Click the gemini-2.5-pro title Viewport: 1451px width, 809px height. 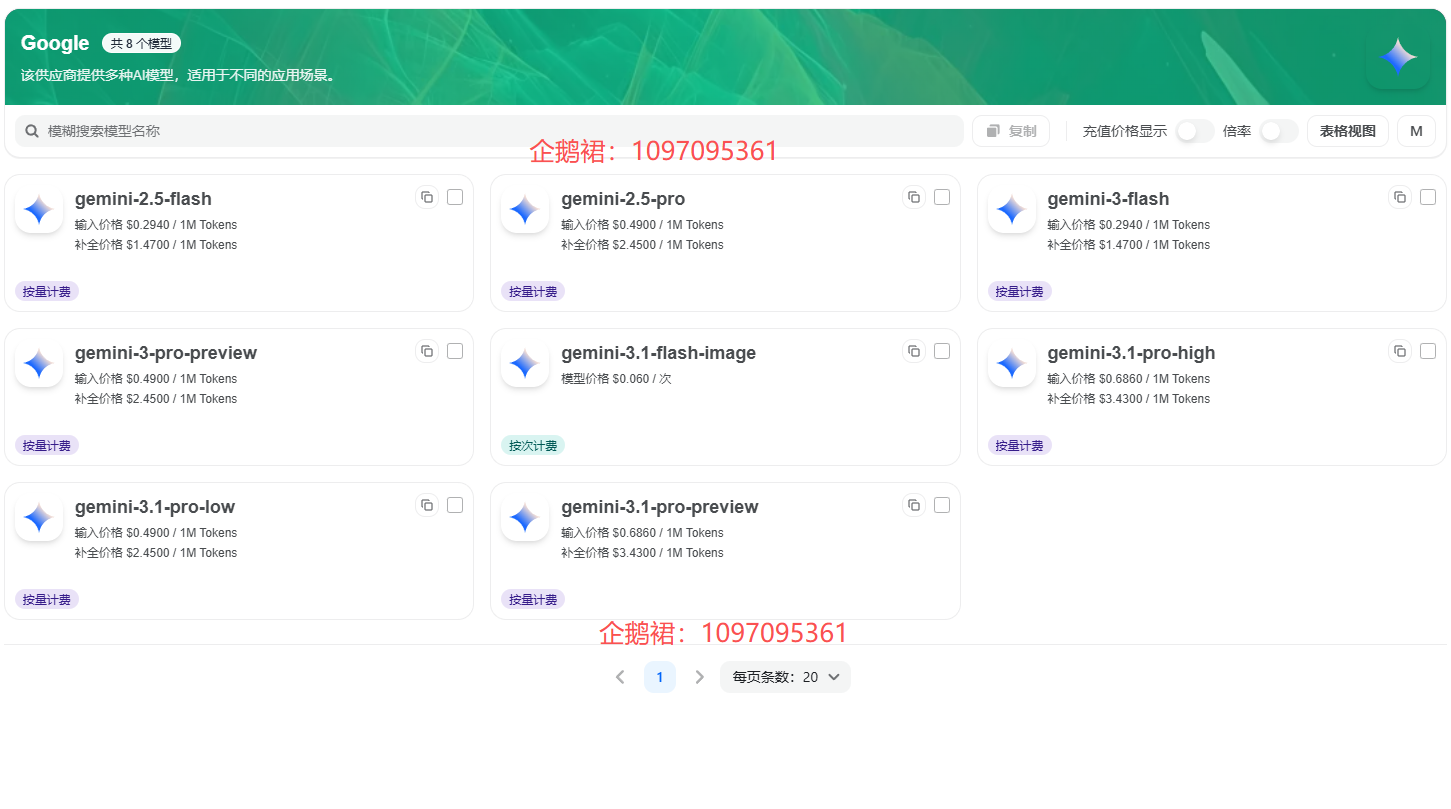[x=623, y=199]
